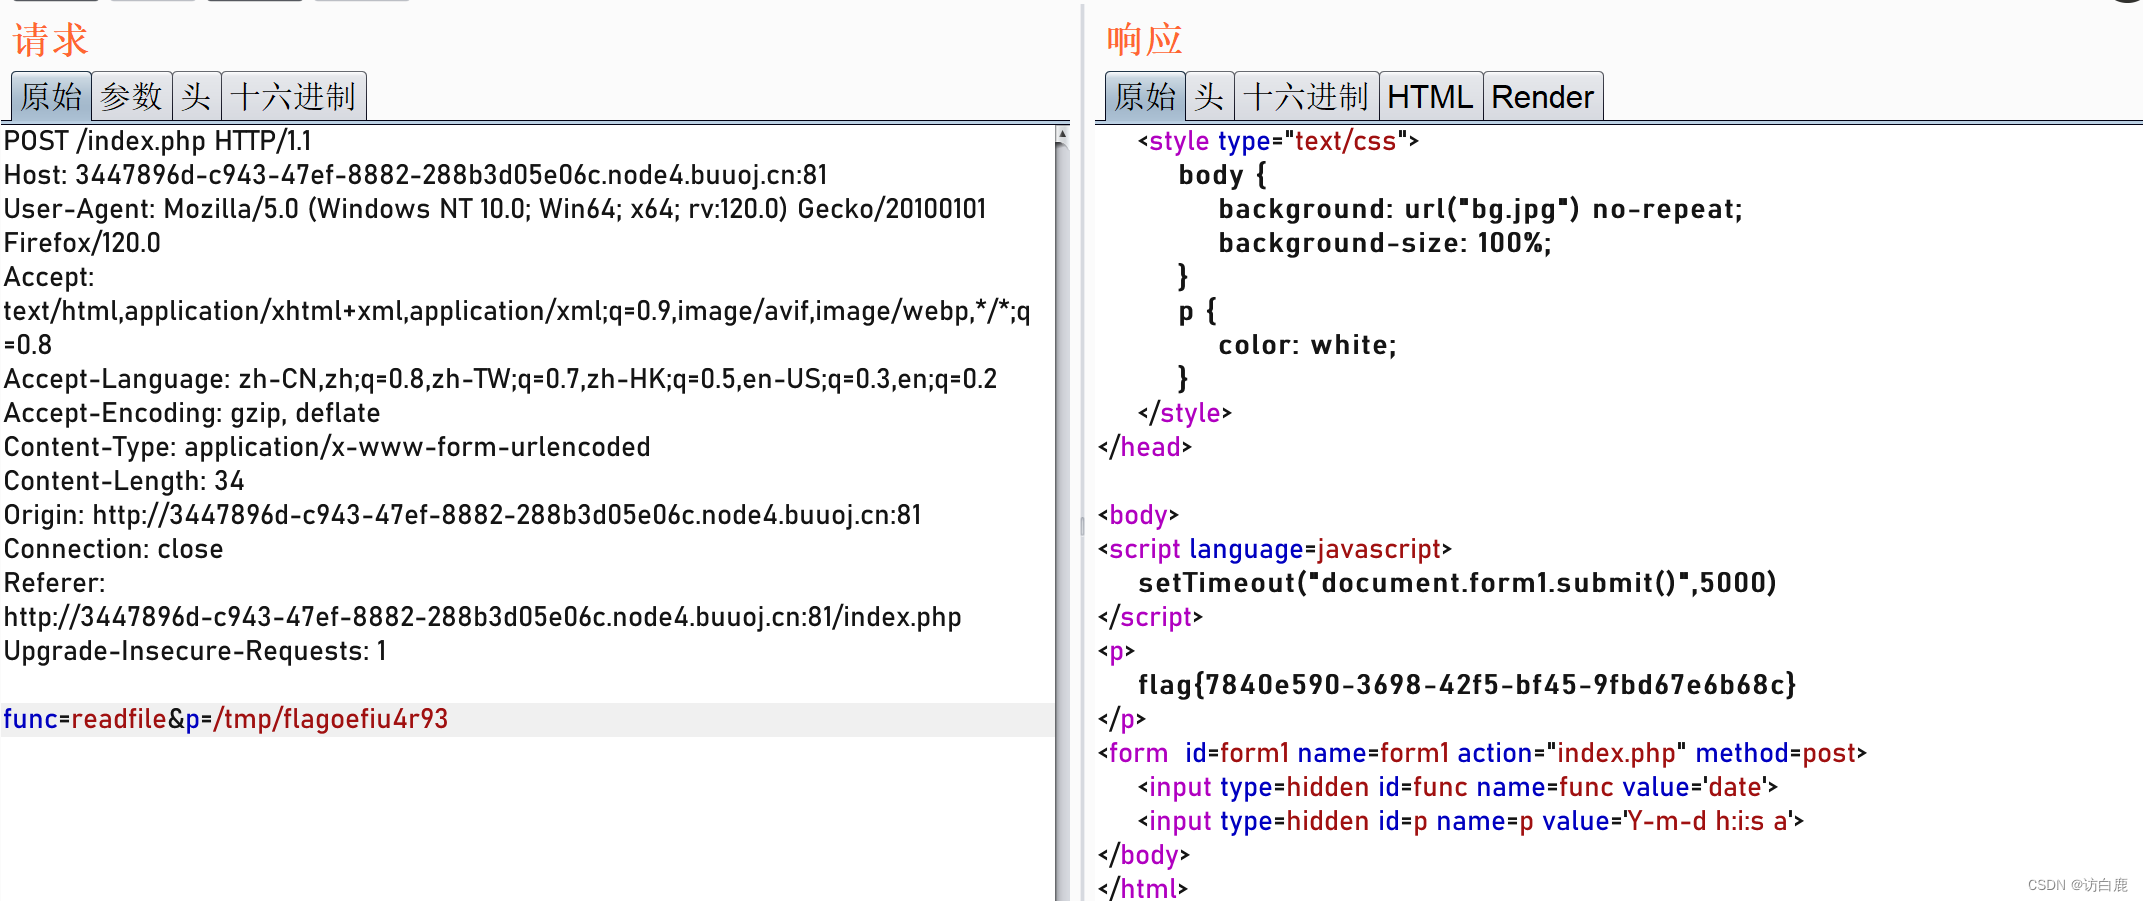
Task: Open the Render tab to preview the response
Action: pyautogui.click(x=1542, y=96)
